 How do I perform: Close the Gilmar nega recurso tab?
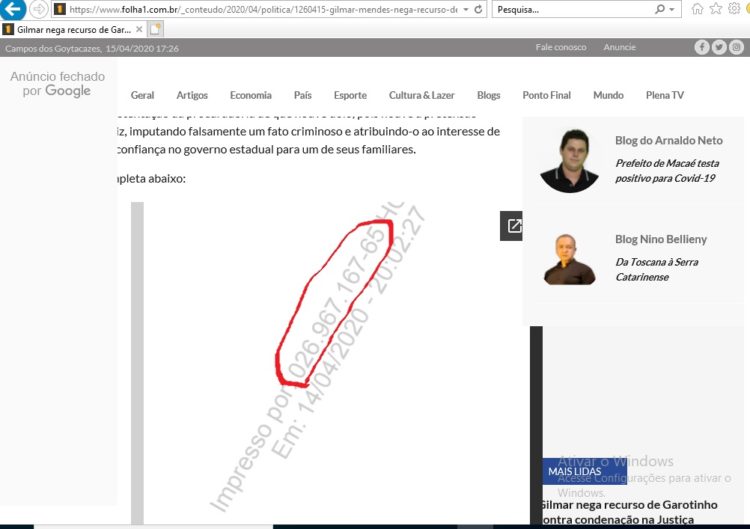coord(139,29)
